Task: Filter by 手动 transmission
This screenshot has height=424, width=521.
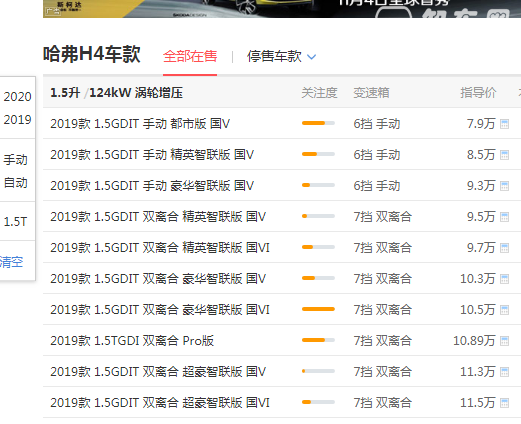Action: tap(15, 160)
